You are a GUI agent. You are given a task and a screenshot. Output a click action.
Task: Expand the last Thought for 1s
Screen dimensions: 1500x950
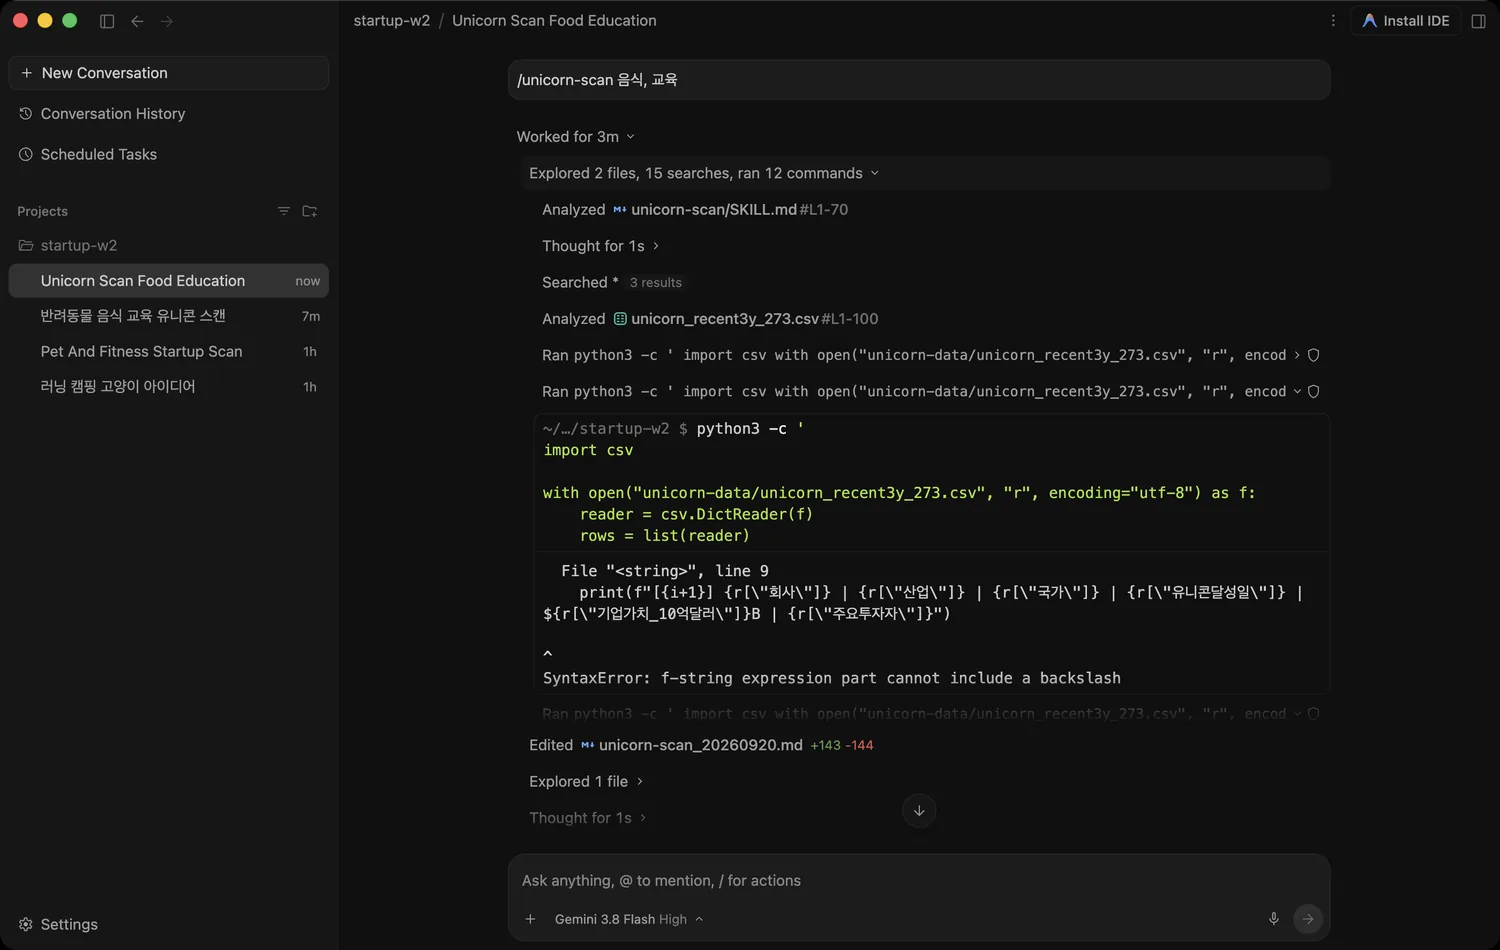tap(588, 818)
